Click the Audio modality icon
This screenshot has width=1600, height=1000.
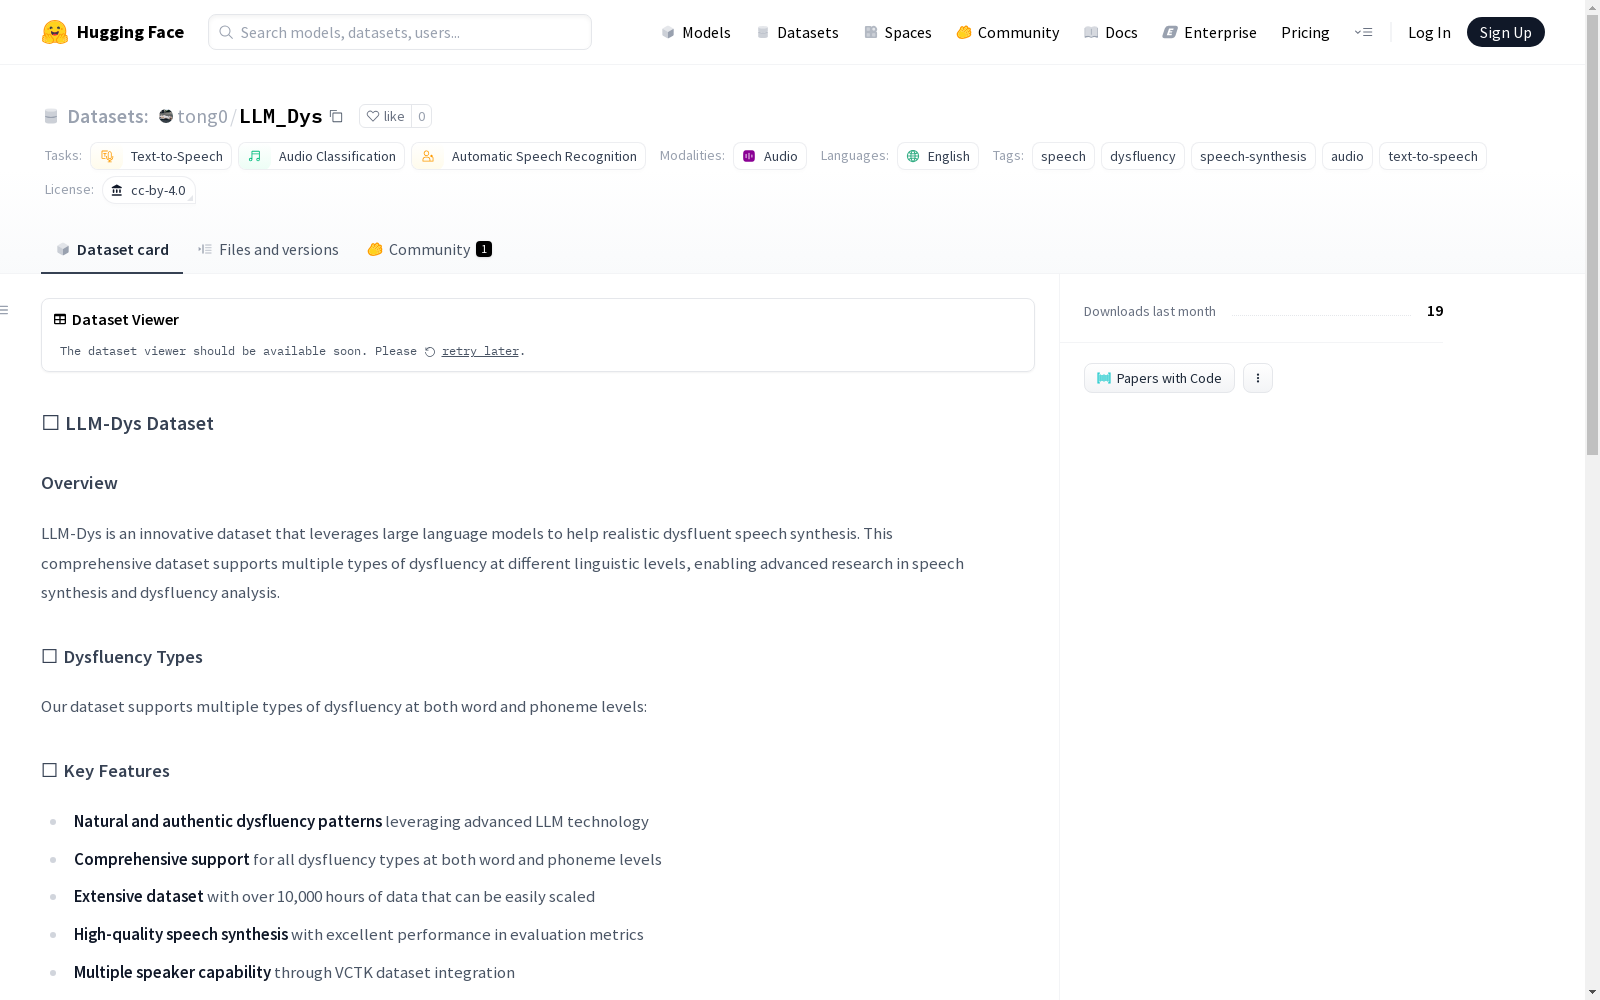coord(749,156)
